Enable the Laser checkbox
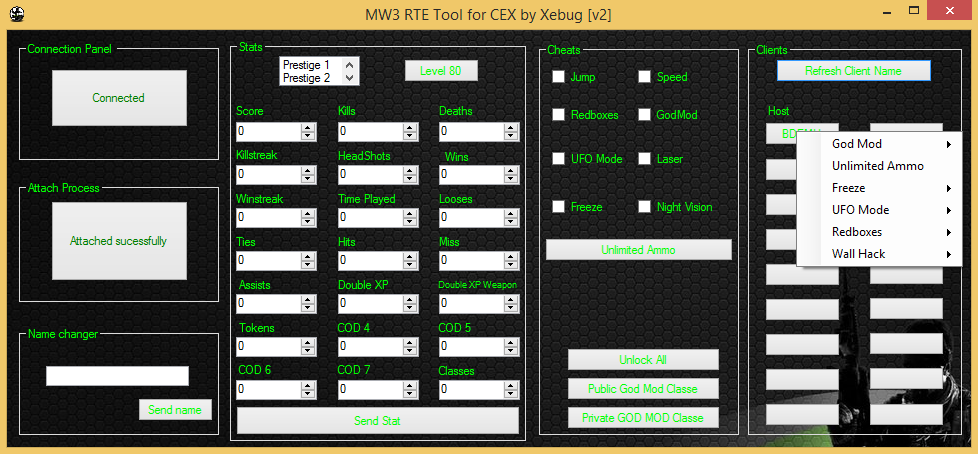This screenshot has height=454, width=978. pyautogui.click(x=644, y=158)
